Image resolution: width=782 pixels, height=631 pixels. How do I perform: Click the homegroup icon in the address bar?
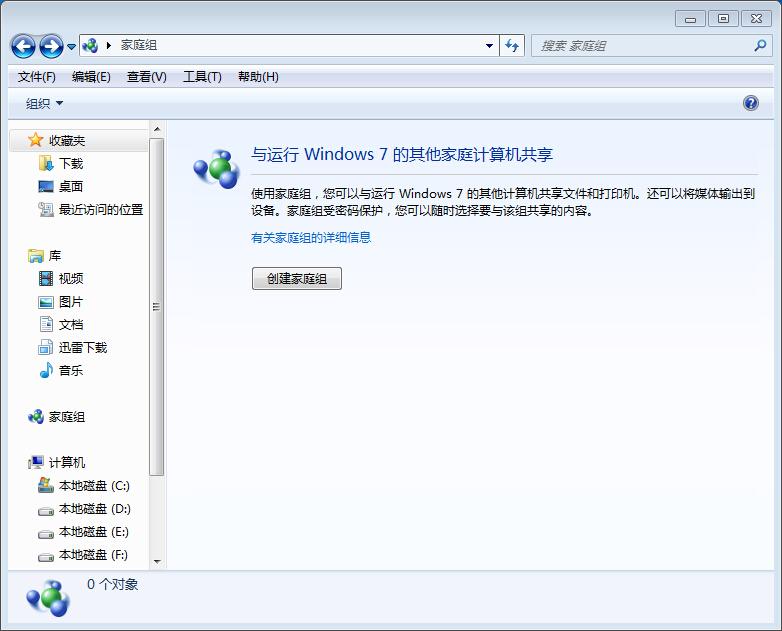tap(90, 46)
